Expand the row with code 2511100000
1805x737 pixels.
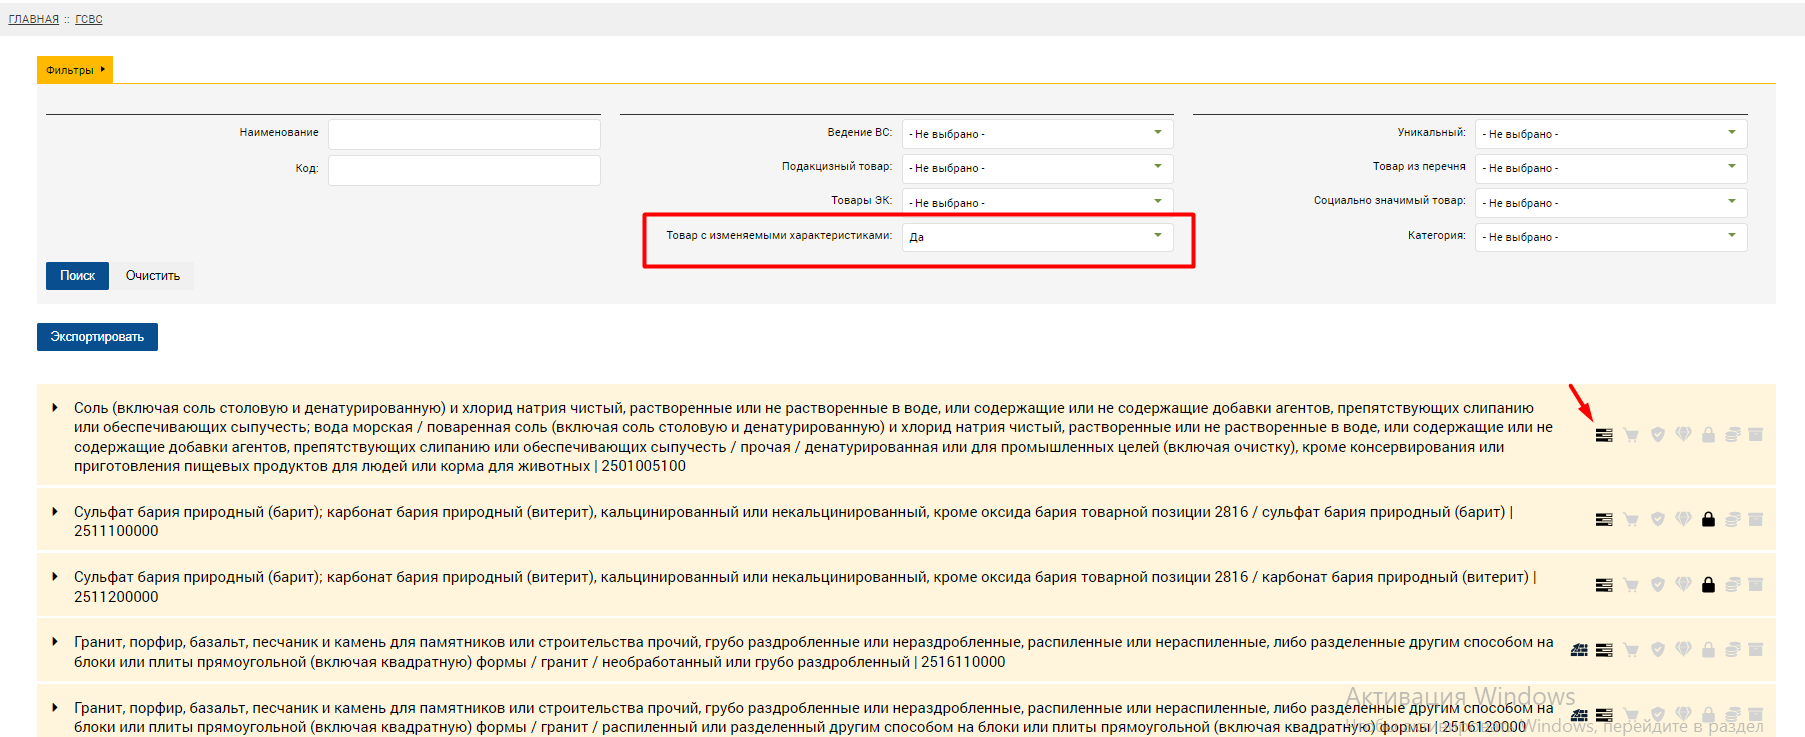(x=55, y=512)
